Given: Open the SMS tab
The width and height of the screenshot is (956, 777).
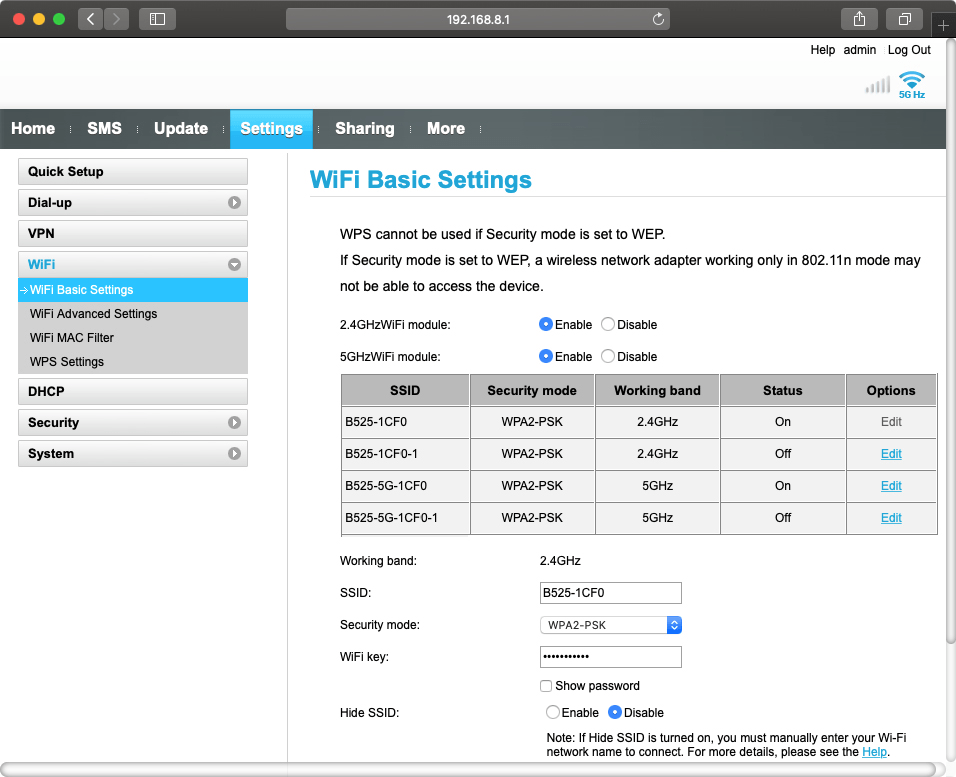Looking at the screenshot, I should point(104,129).
